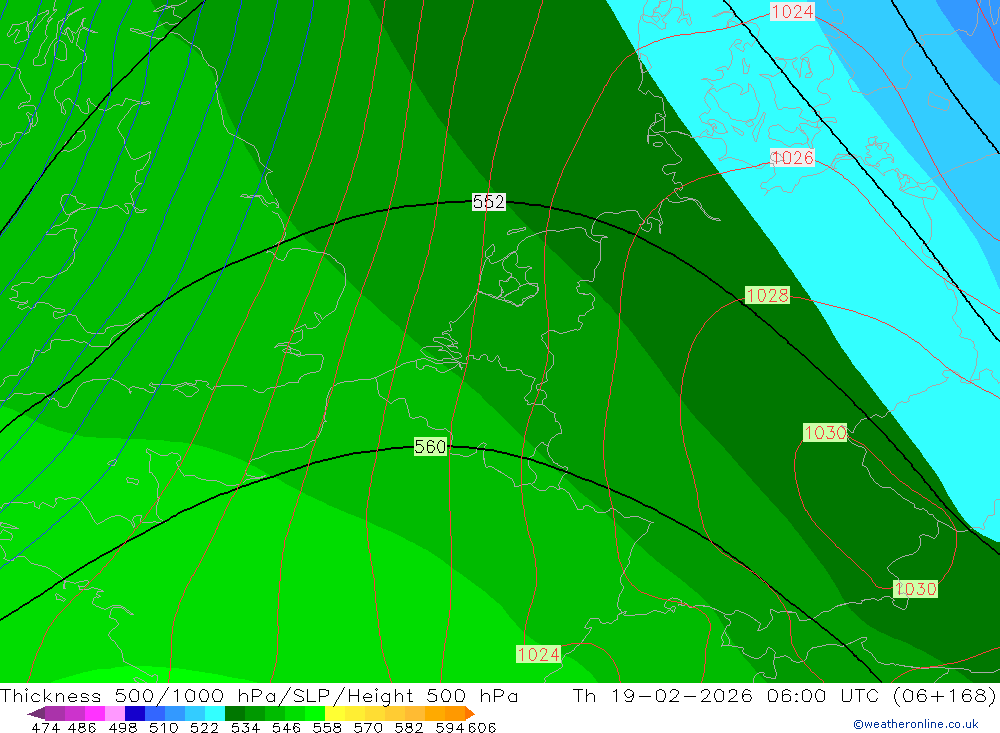Click the forecast offset (06+168) text
Viewport: 1000px width, 733px height.
pyautogui.click(x=944, y=696)
